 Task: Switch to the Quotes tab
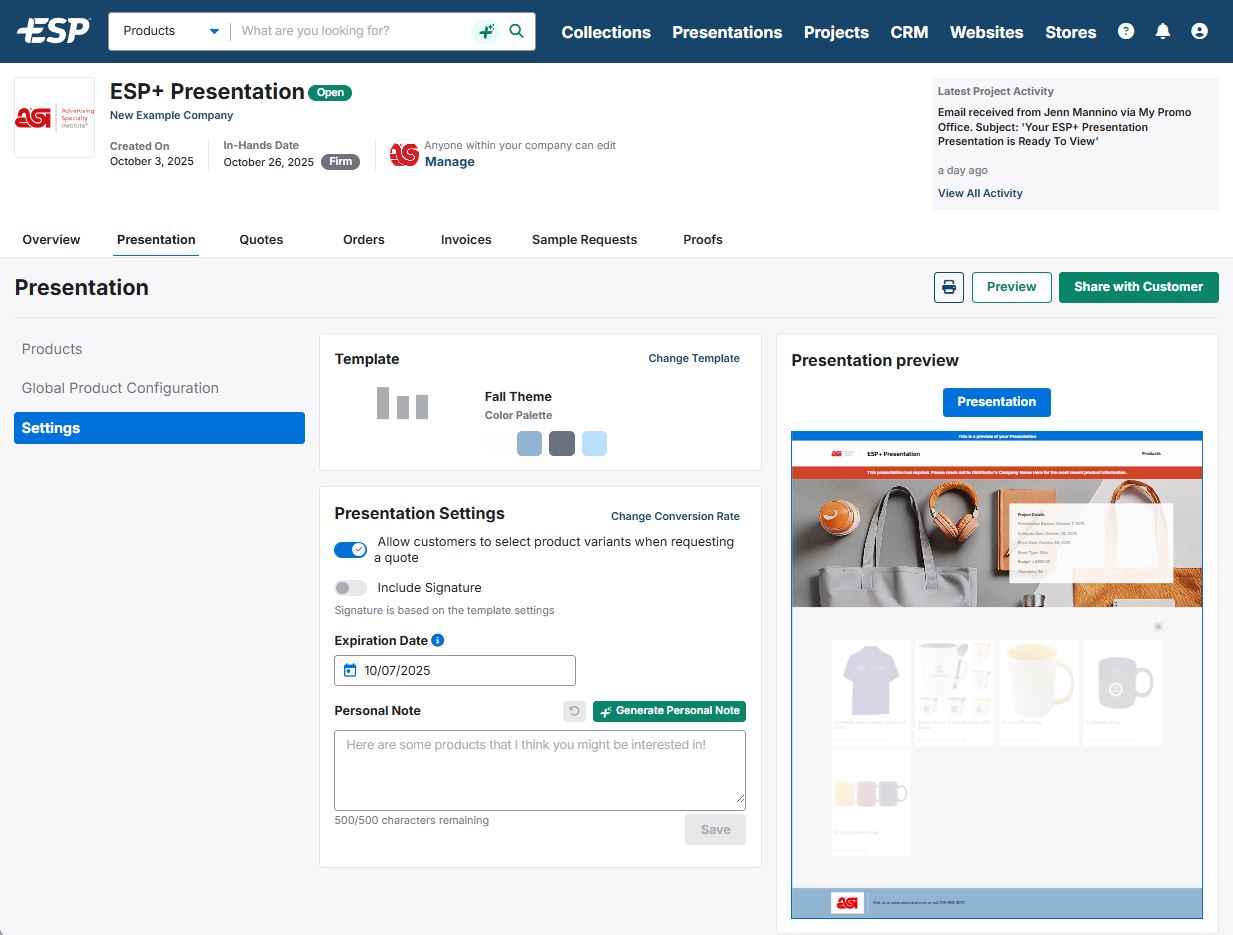[261, 240]
